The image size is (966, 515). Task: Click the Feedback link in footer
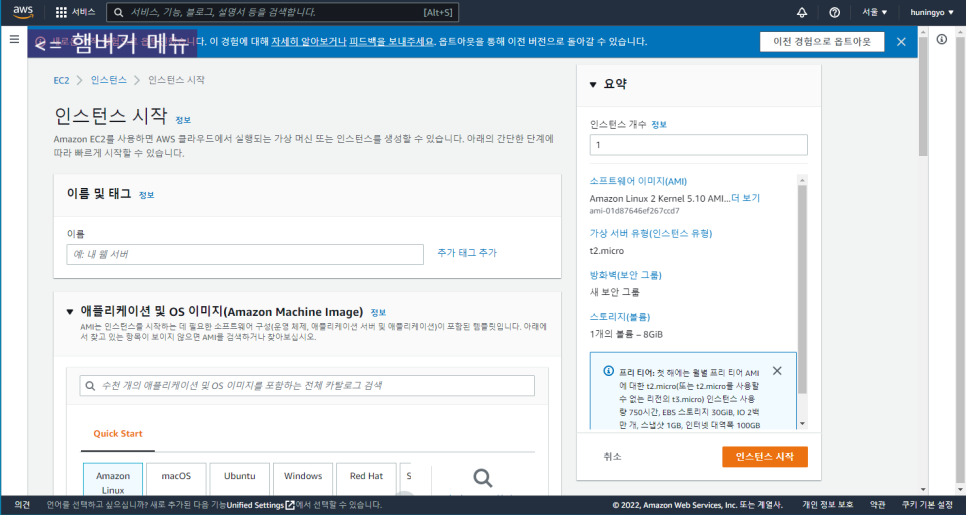[22, 505]
